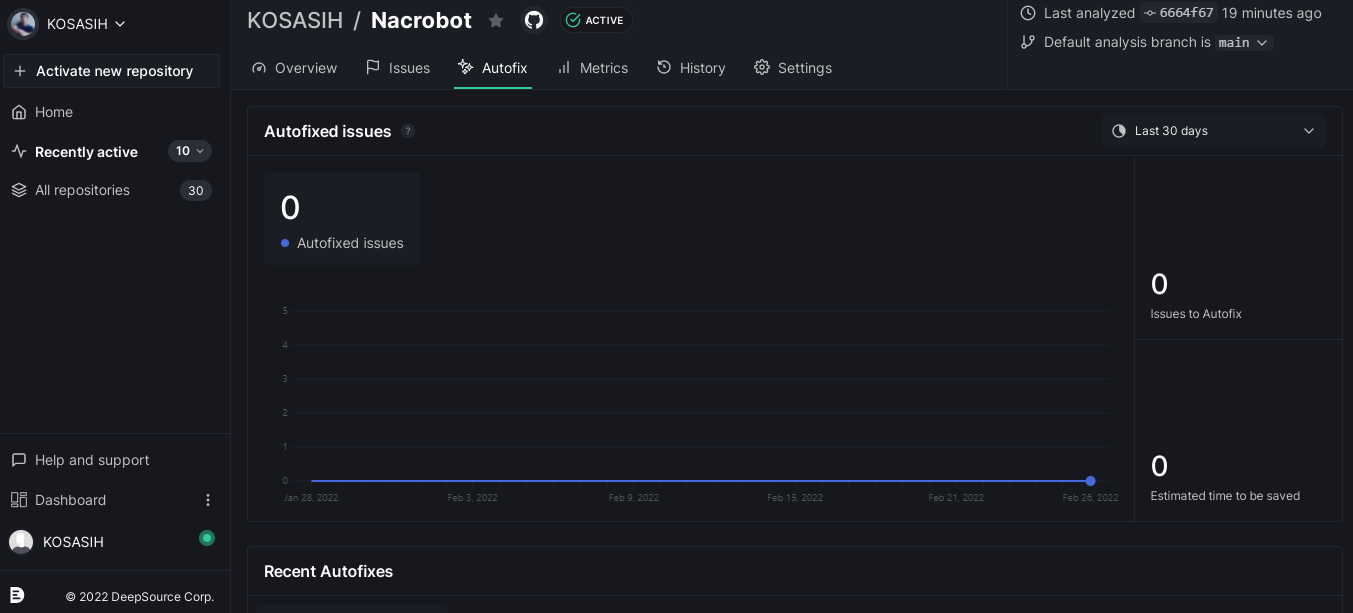Click the Dashboard grid icon
The image size is (1353, 613).
19,499
